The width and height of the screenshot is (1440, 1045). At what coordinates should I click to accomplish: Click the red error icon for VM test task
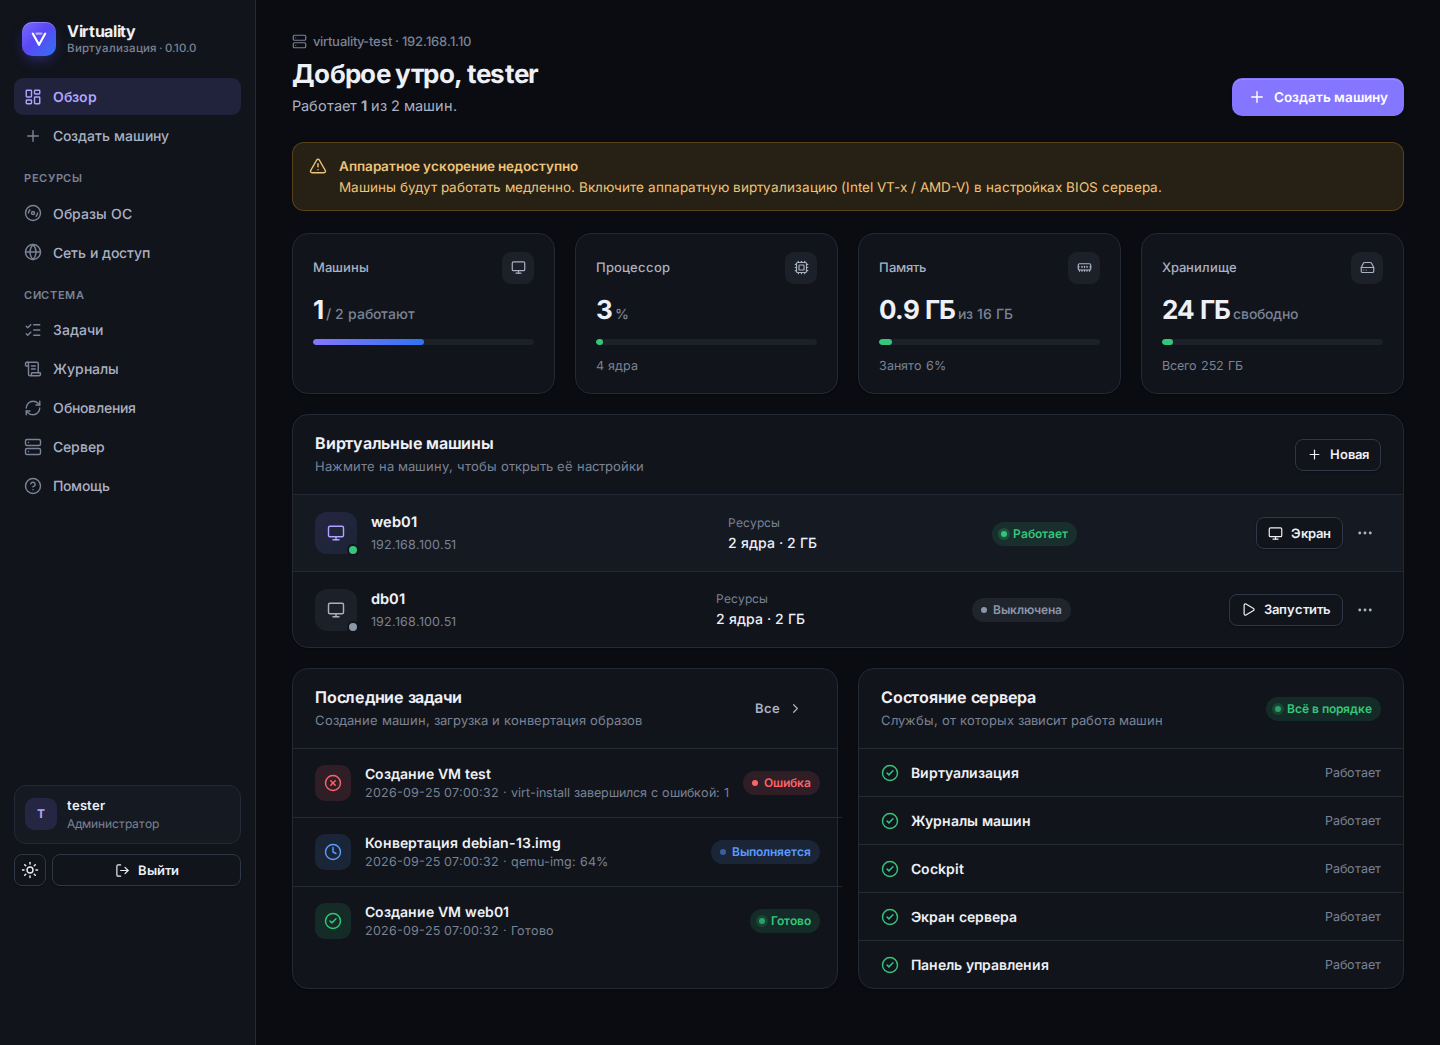(333, 783)
